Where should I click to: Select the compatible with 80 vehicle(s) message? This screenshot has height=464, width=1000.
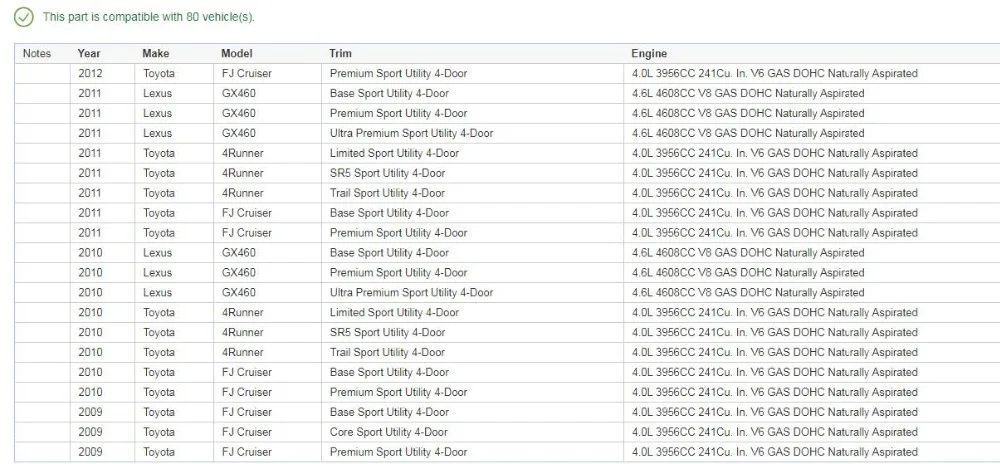(148, 17)
